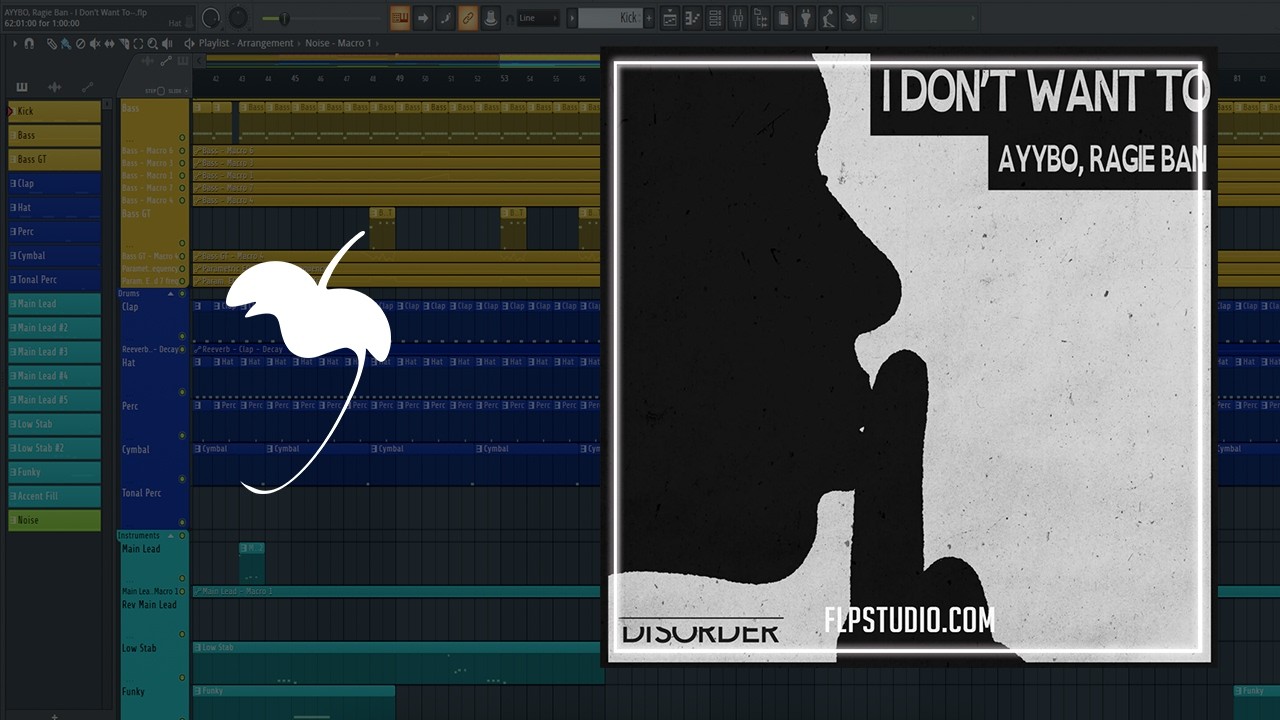The image size is (1280, 720).
Task: Mute the Bass GT track
Action: click(182, 243)
